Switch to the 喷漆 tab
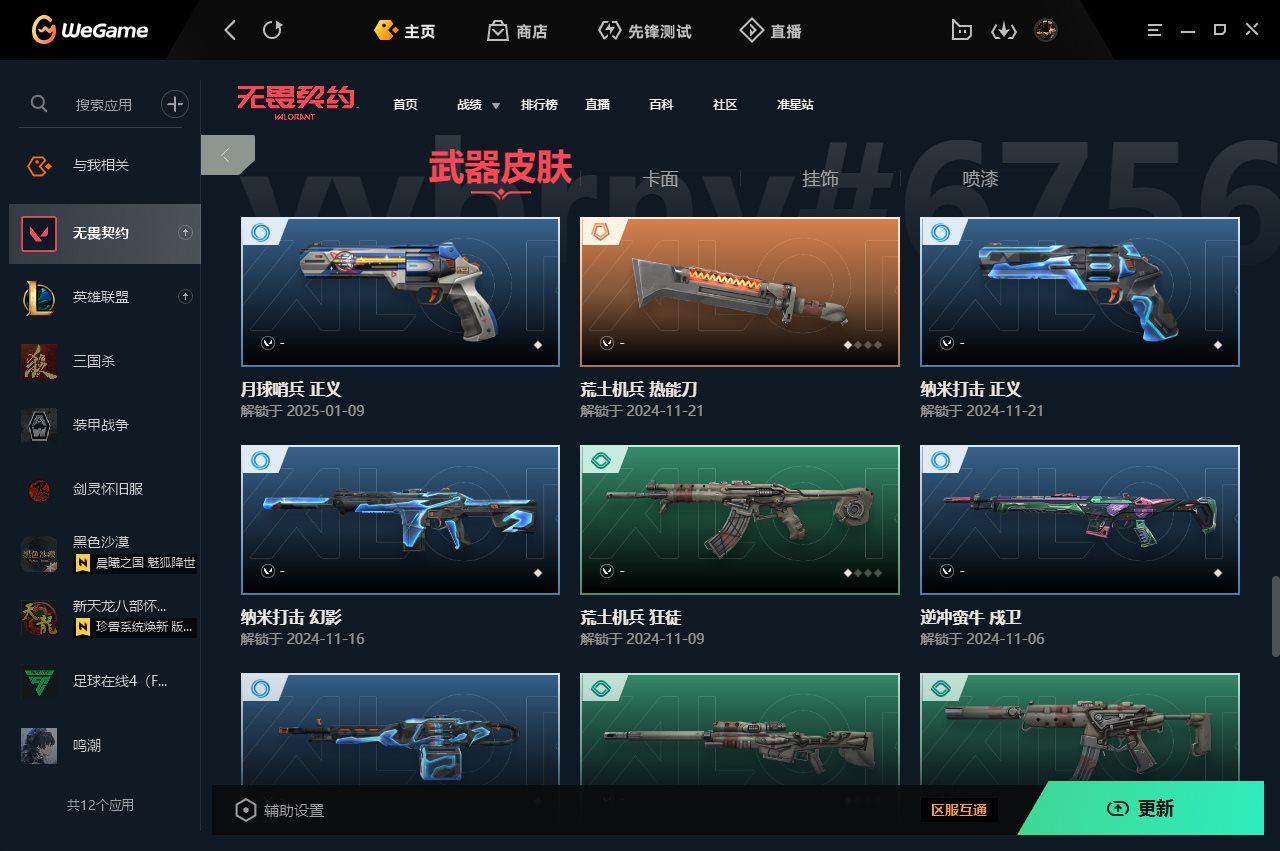 [980, 179]
